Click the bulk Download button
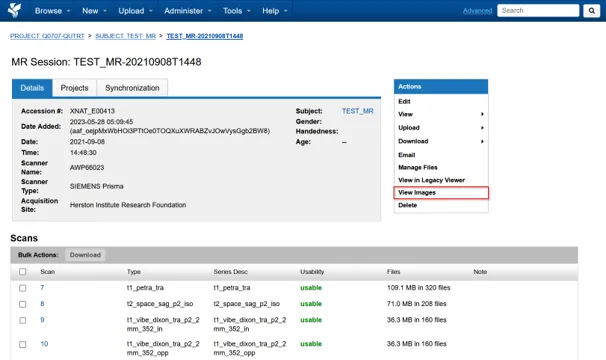606x360 pixels. pos(85,255)
